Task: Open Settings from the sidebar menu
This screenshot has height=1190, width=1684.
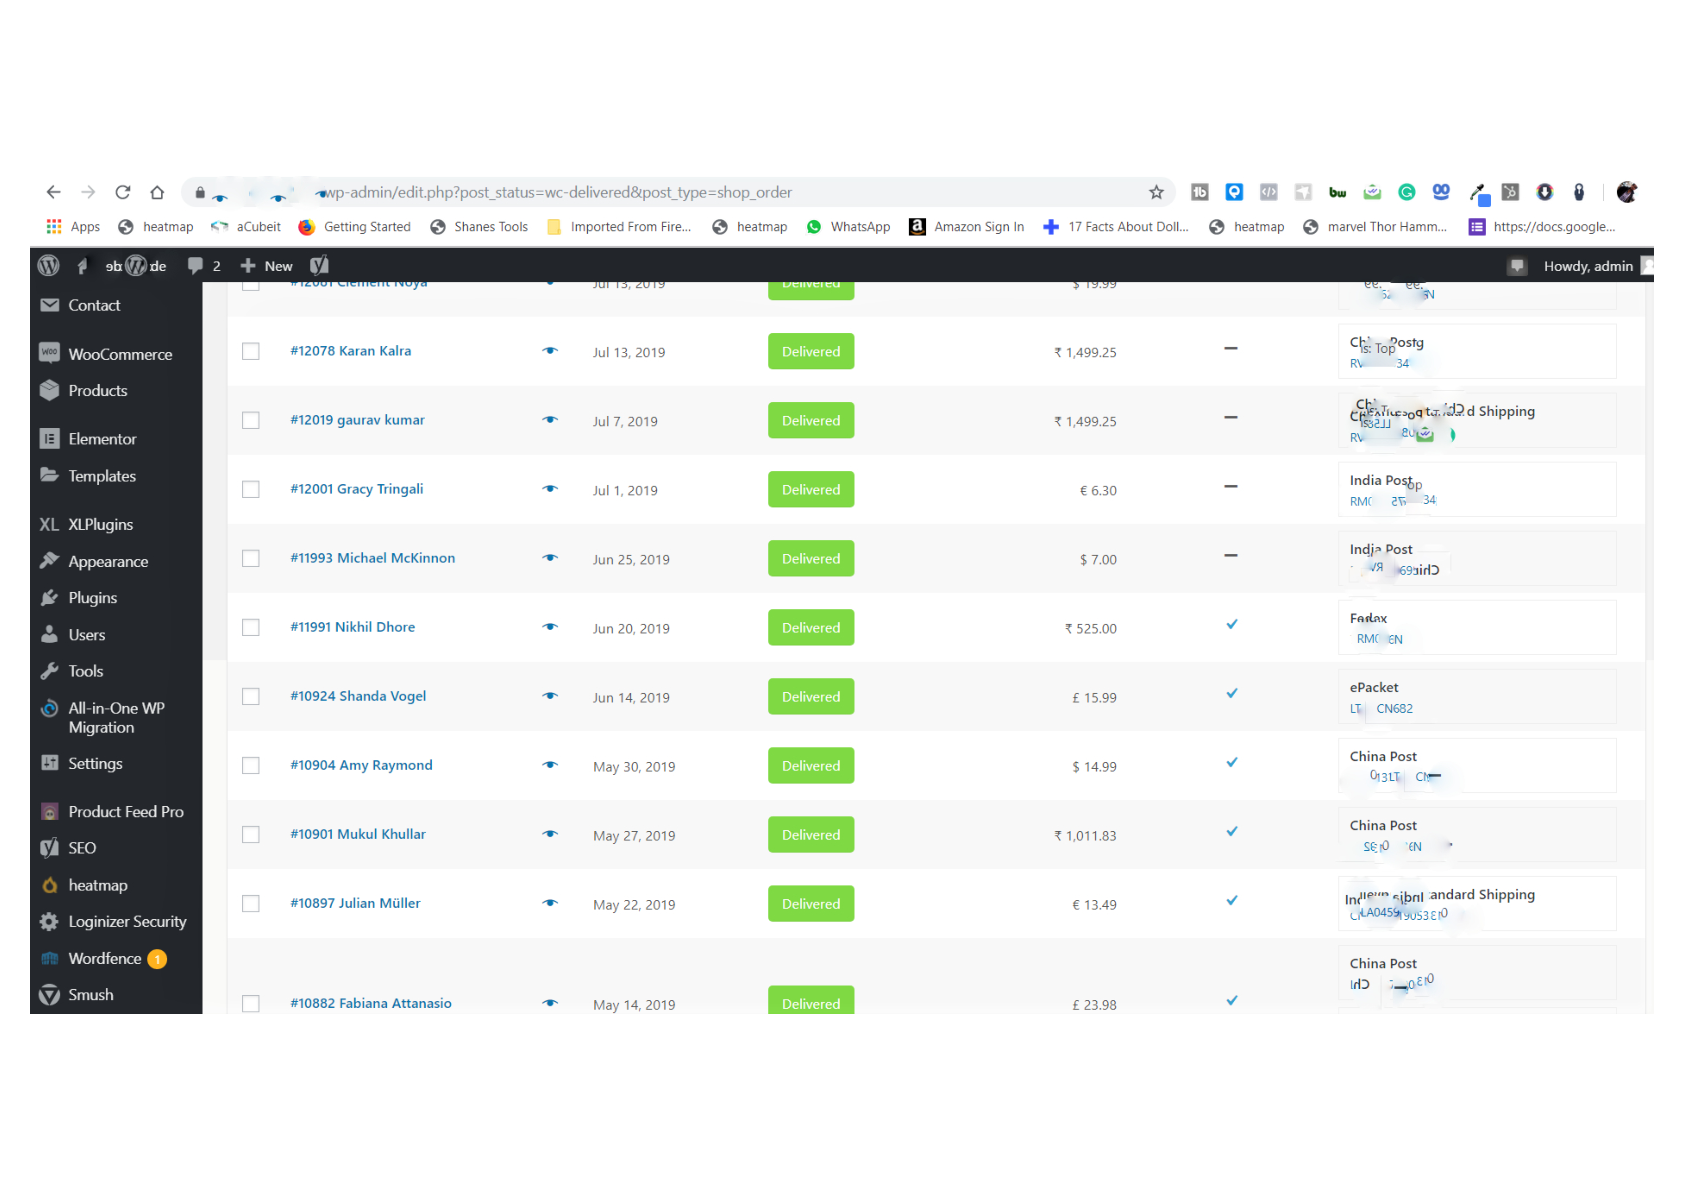Action: [x=95, y=763]
